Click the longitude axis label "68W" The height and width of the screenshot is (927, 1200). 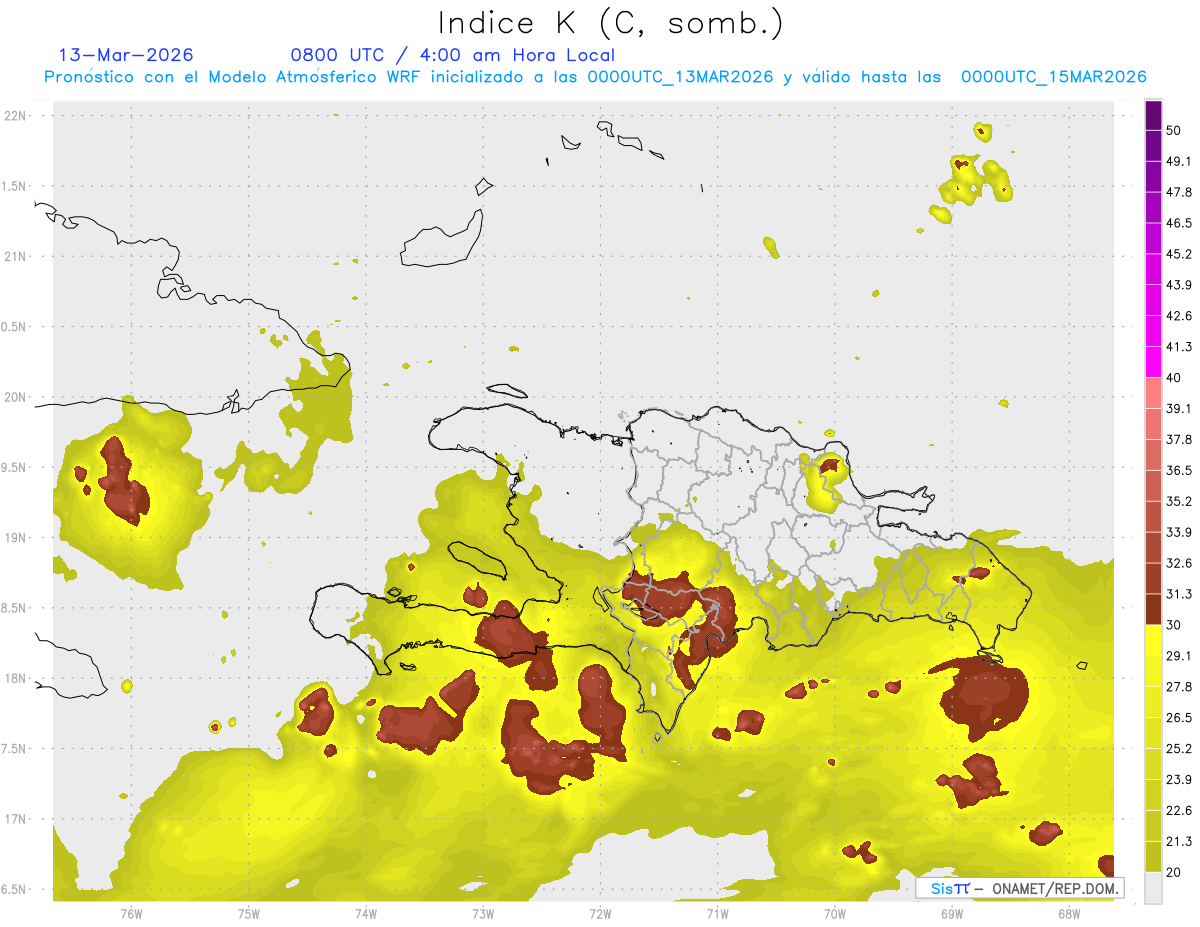point(1069,914)
